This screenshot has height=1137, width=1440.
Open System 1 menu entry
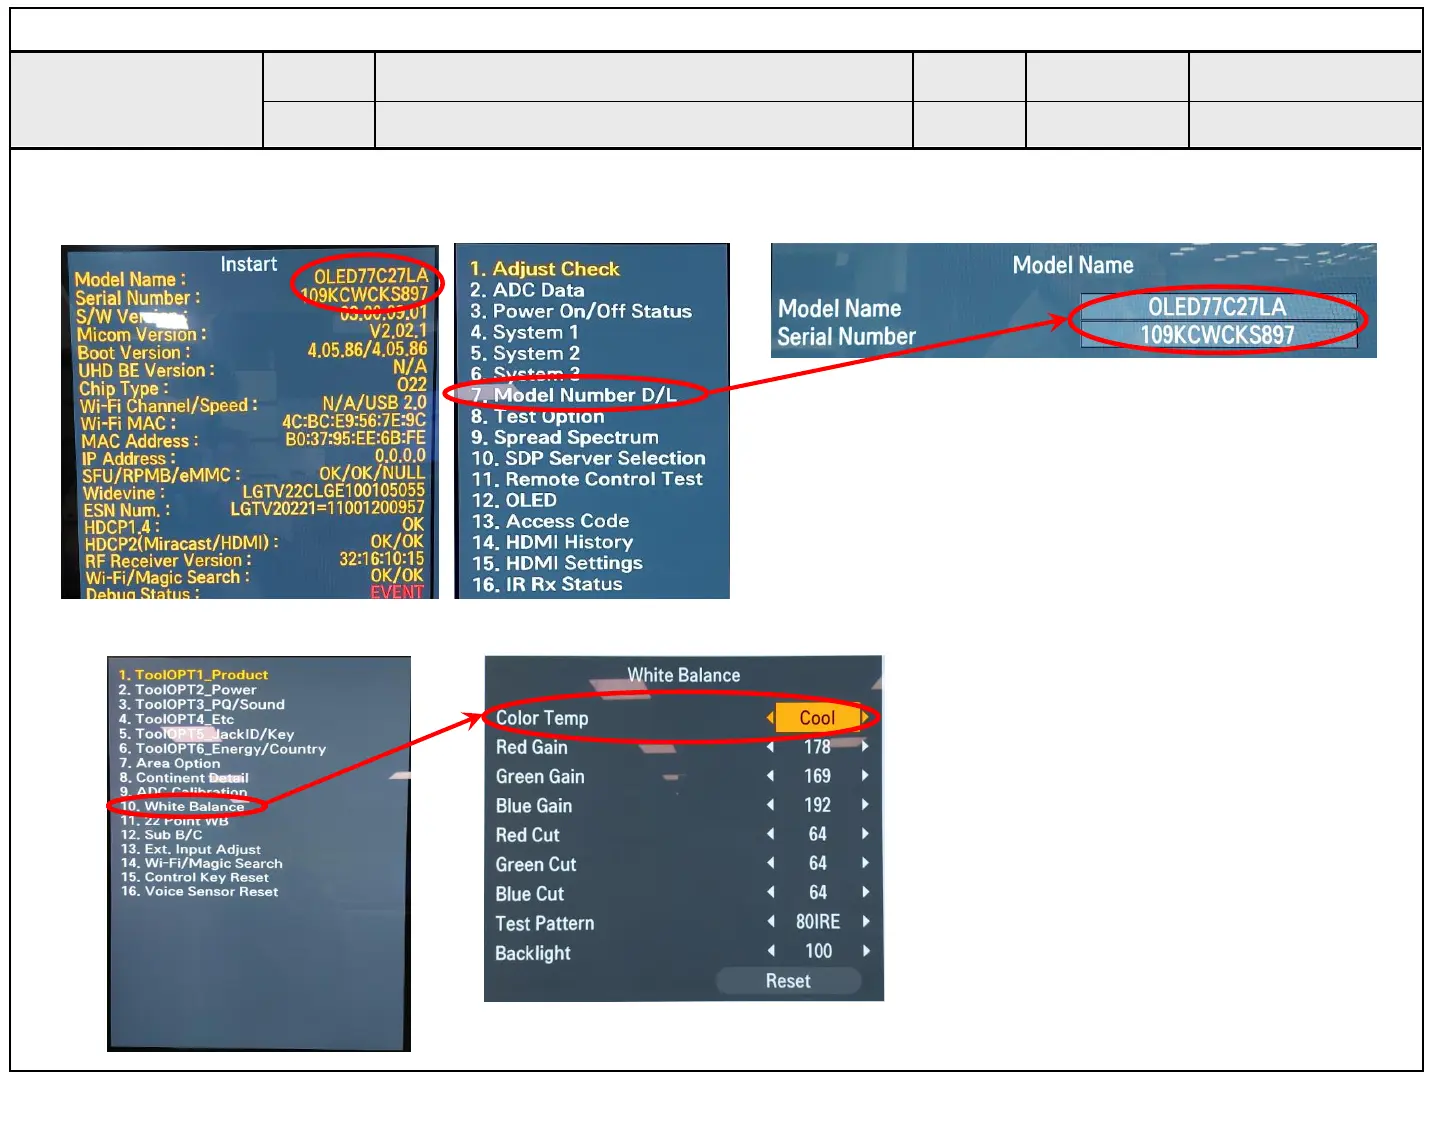tap(524, 332)
